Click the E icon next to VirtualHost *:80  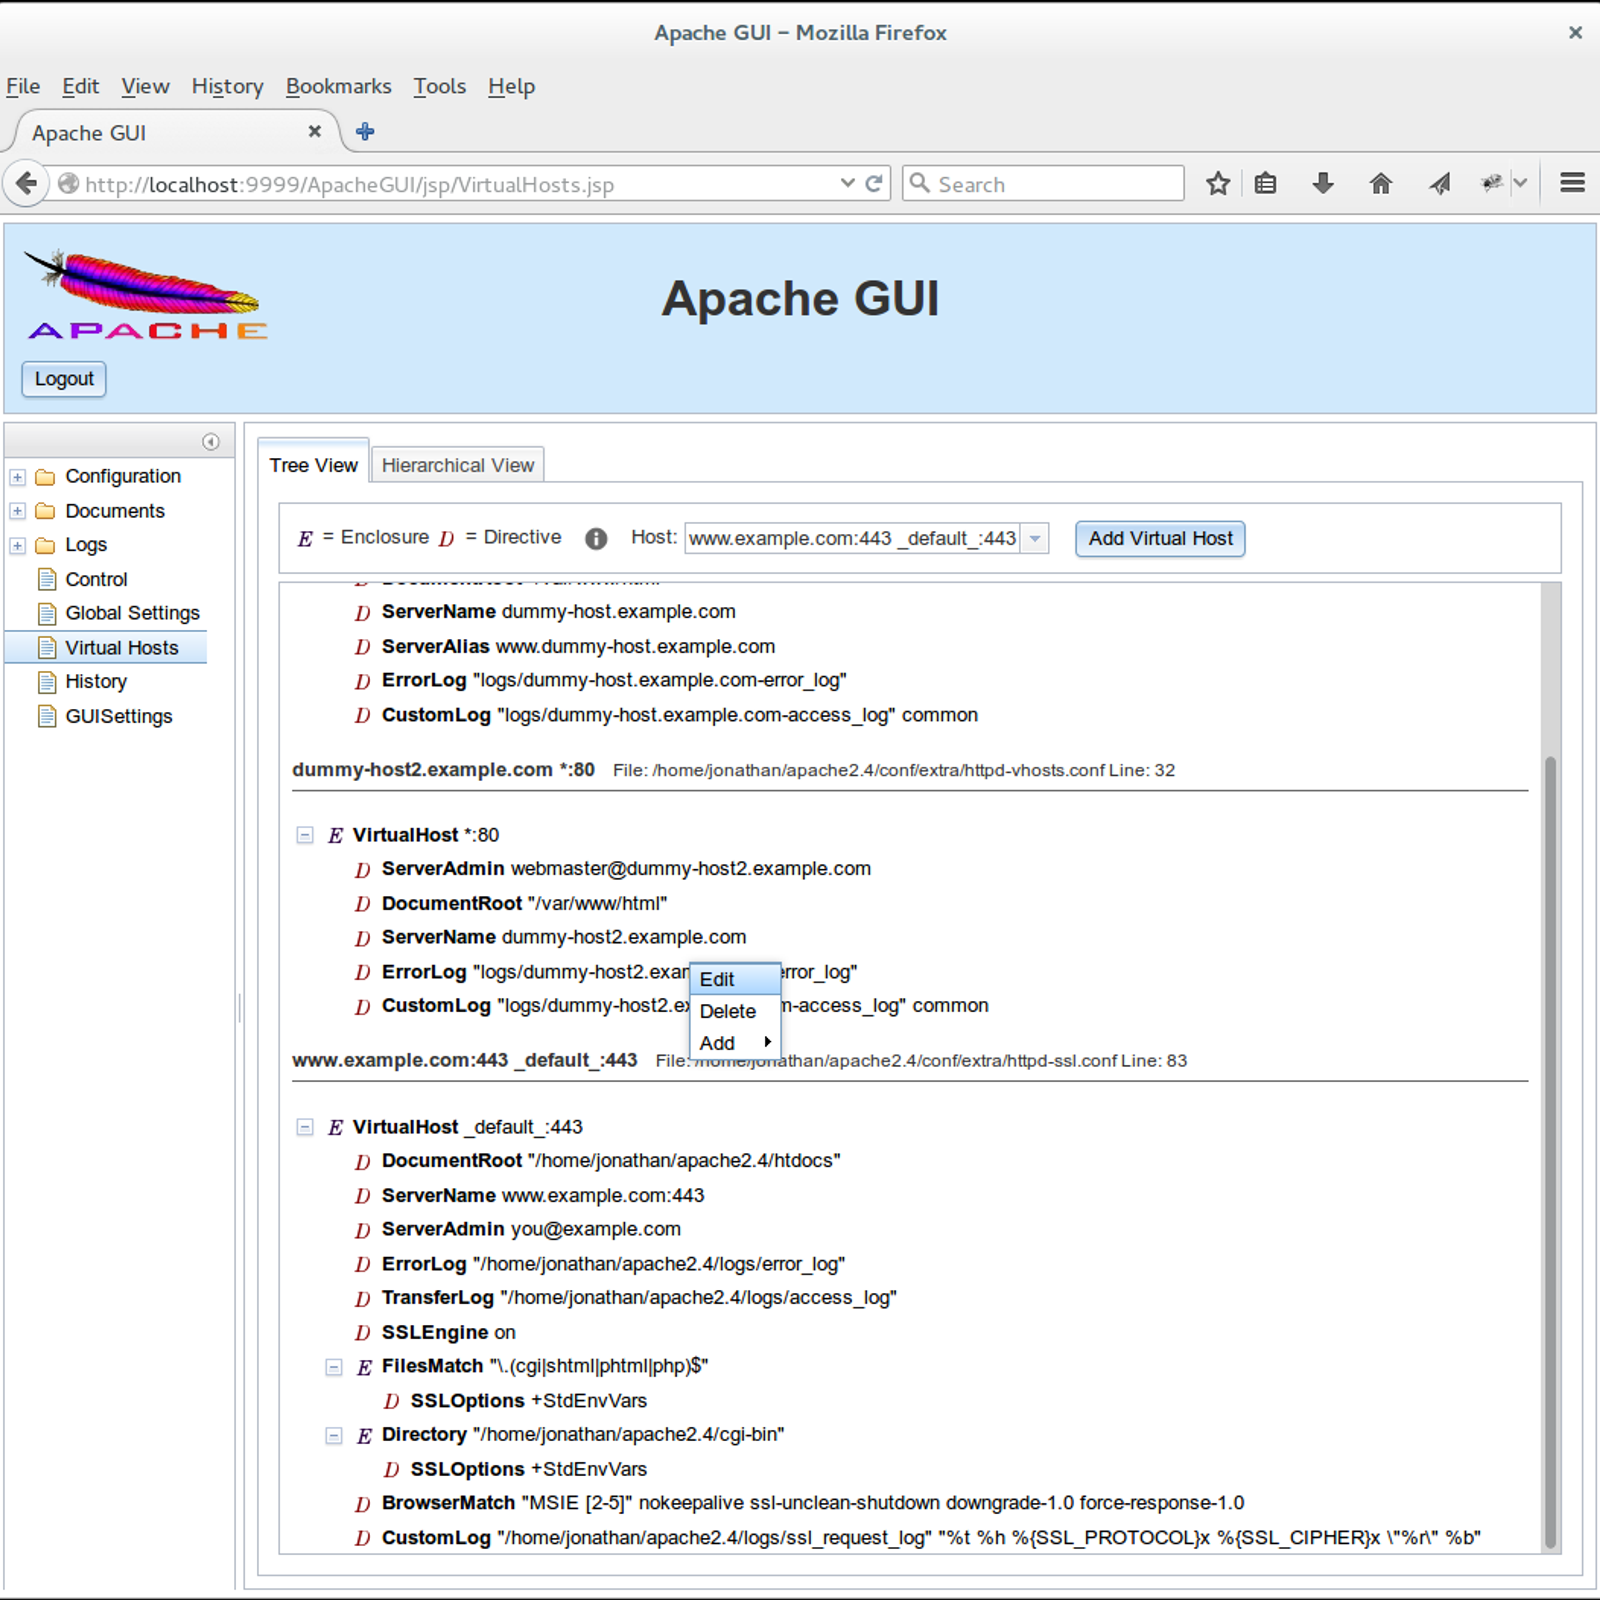tap(336, 836)
